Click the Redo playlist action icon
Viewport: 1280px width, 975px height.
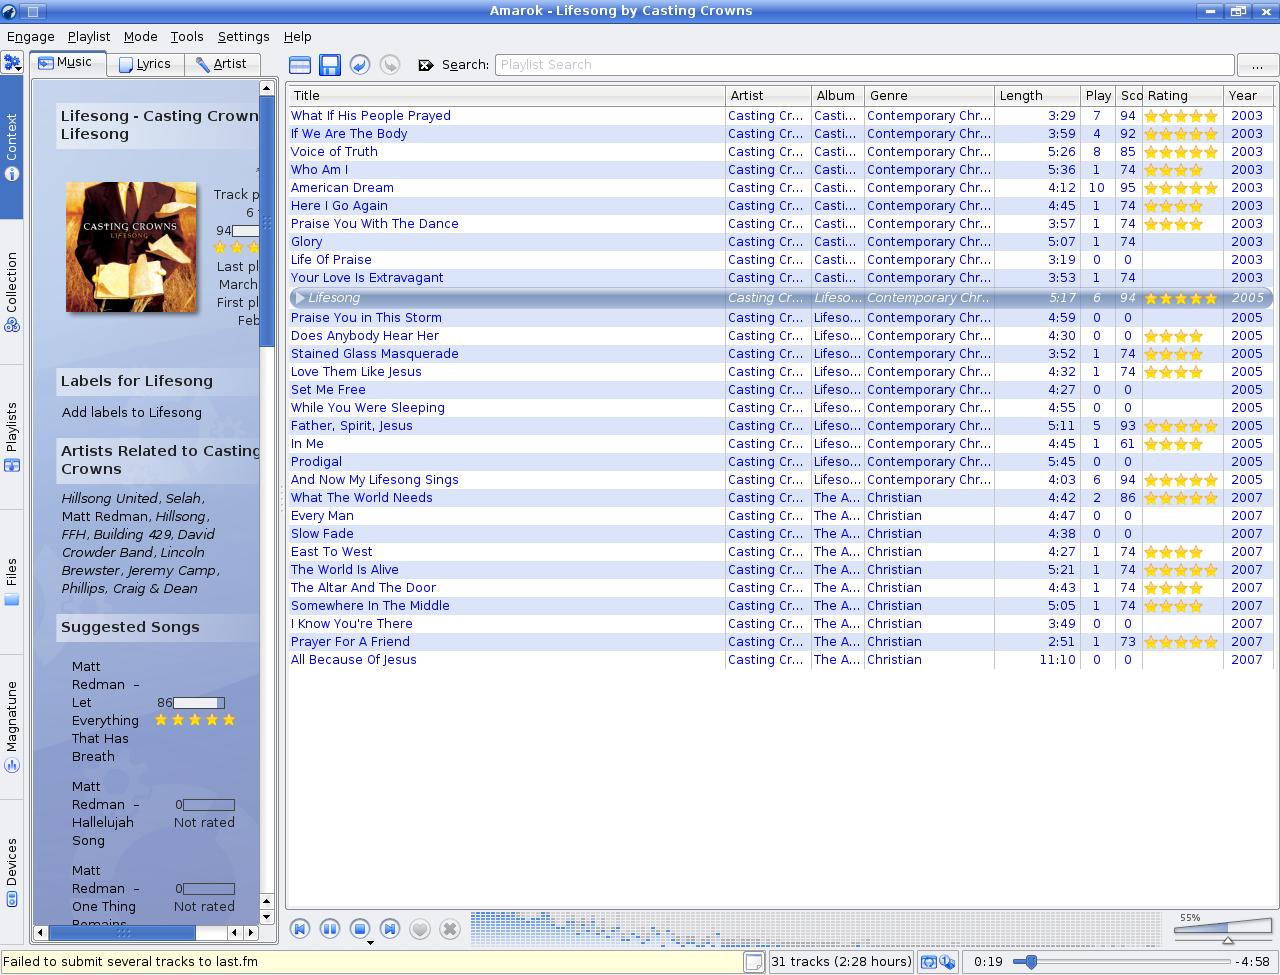(x=390, y=65)
